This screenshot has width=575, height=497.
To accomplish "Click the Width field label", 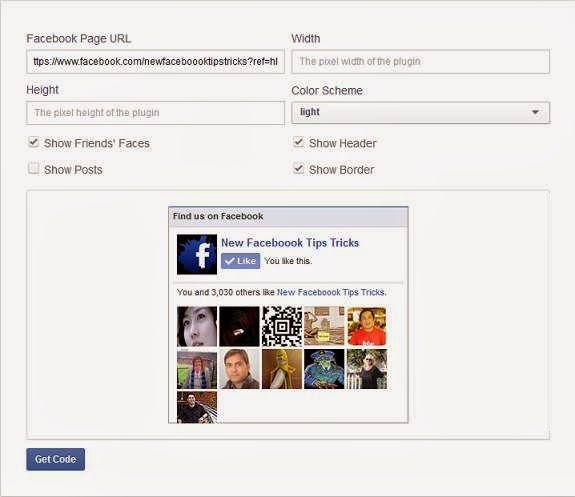I will coord(305,39).
